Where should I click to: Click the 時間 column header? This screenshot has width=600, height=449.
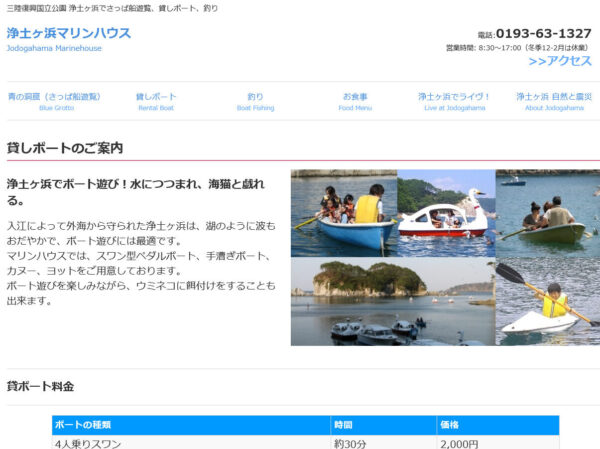pyautogui.click(x=383, y=425)
